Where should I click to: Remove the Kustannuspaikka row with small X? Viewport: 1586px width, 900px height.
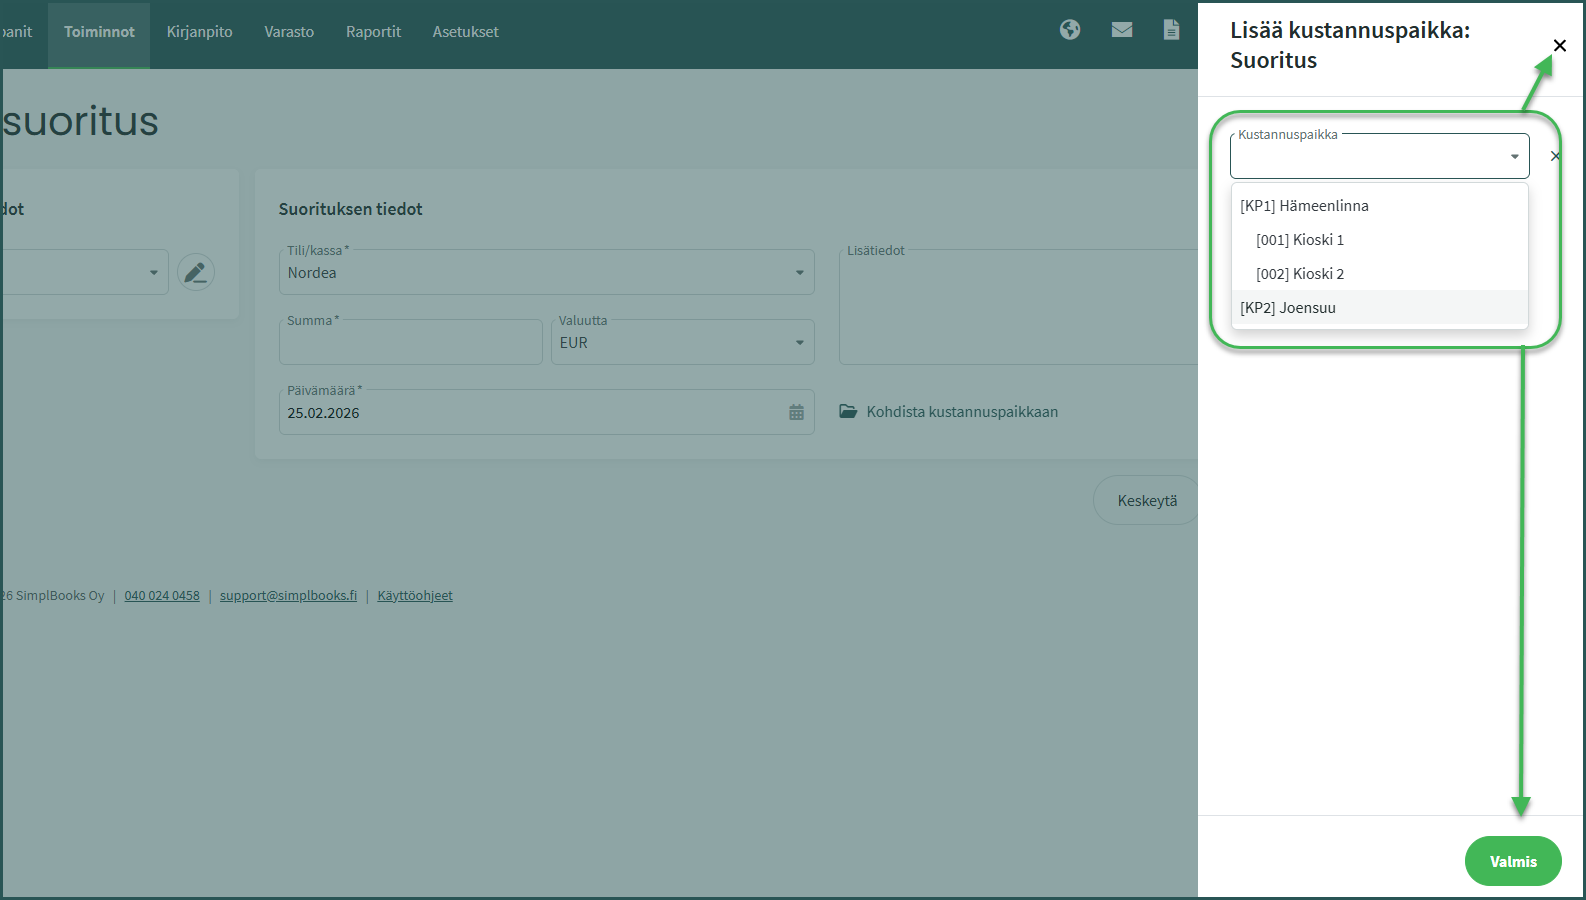click(1554, 156)
